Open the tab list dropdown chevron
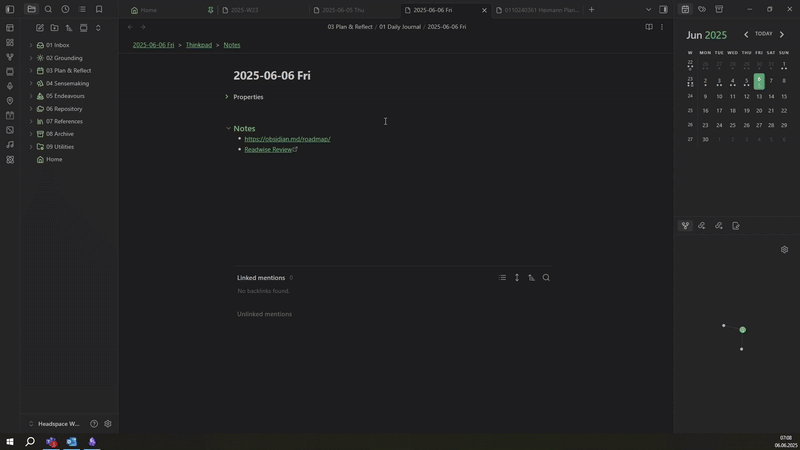Screen dimensions: 800x450 [x=648, y=10]
